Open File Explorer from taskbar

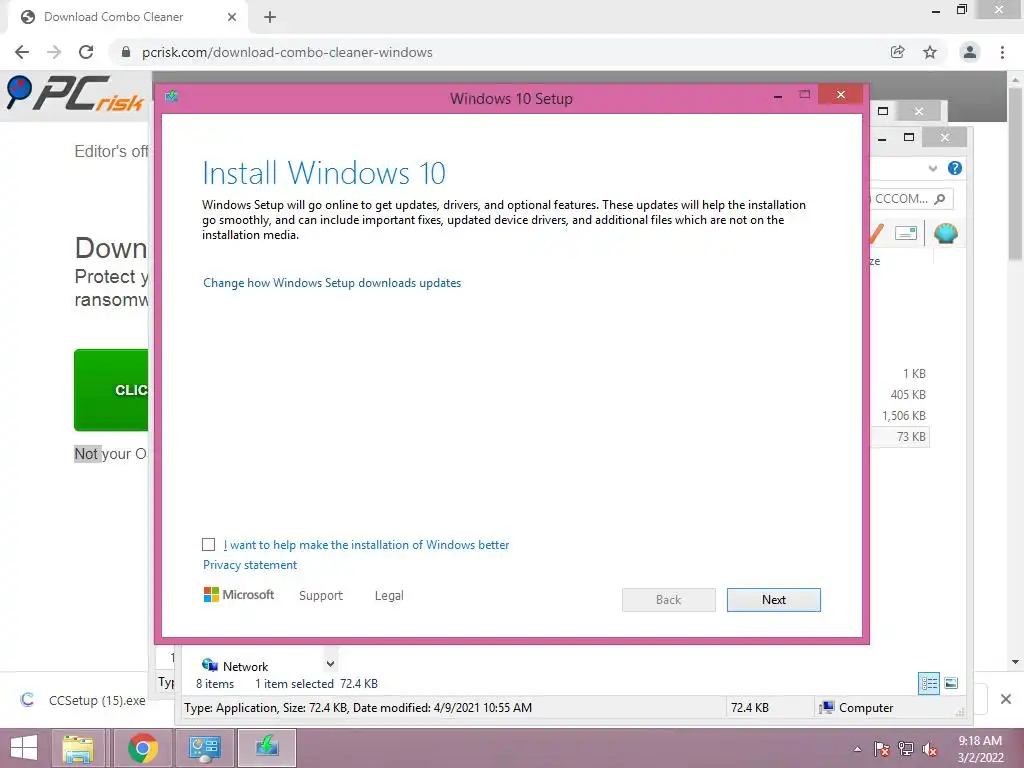pos(78,748)
